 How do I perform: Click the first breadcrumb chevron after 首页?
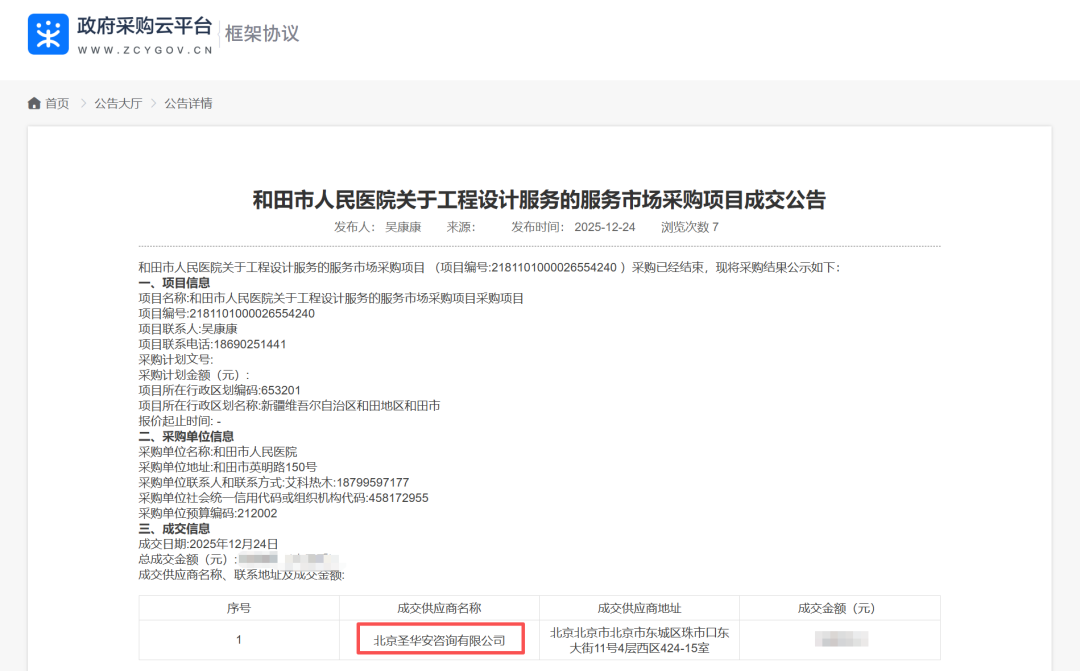point(83,104)
